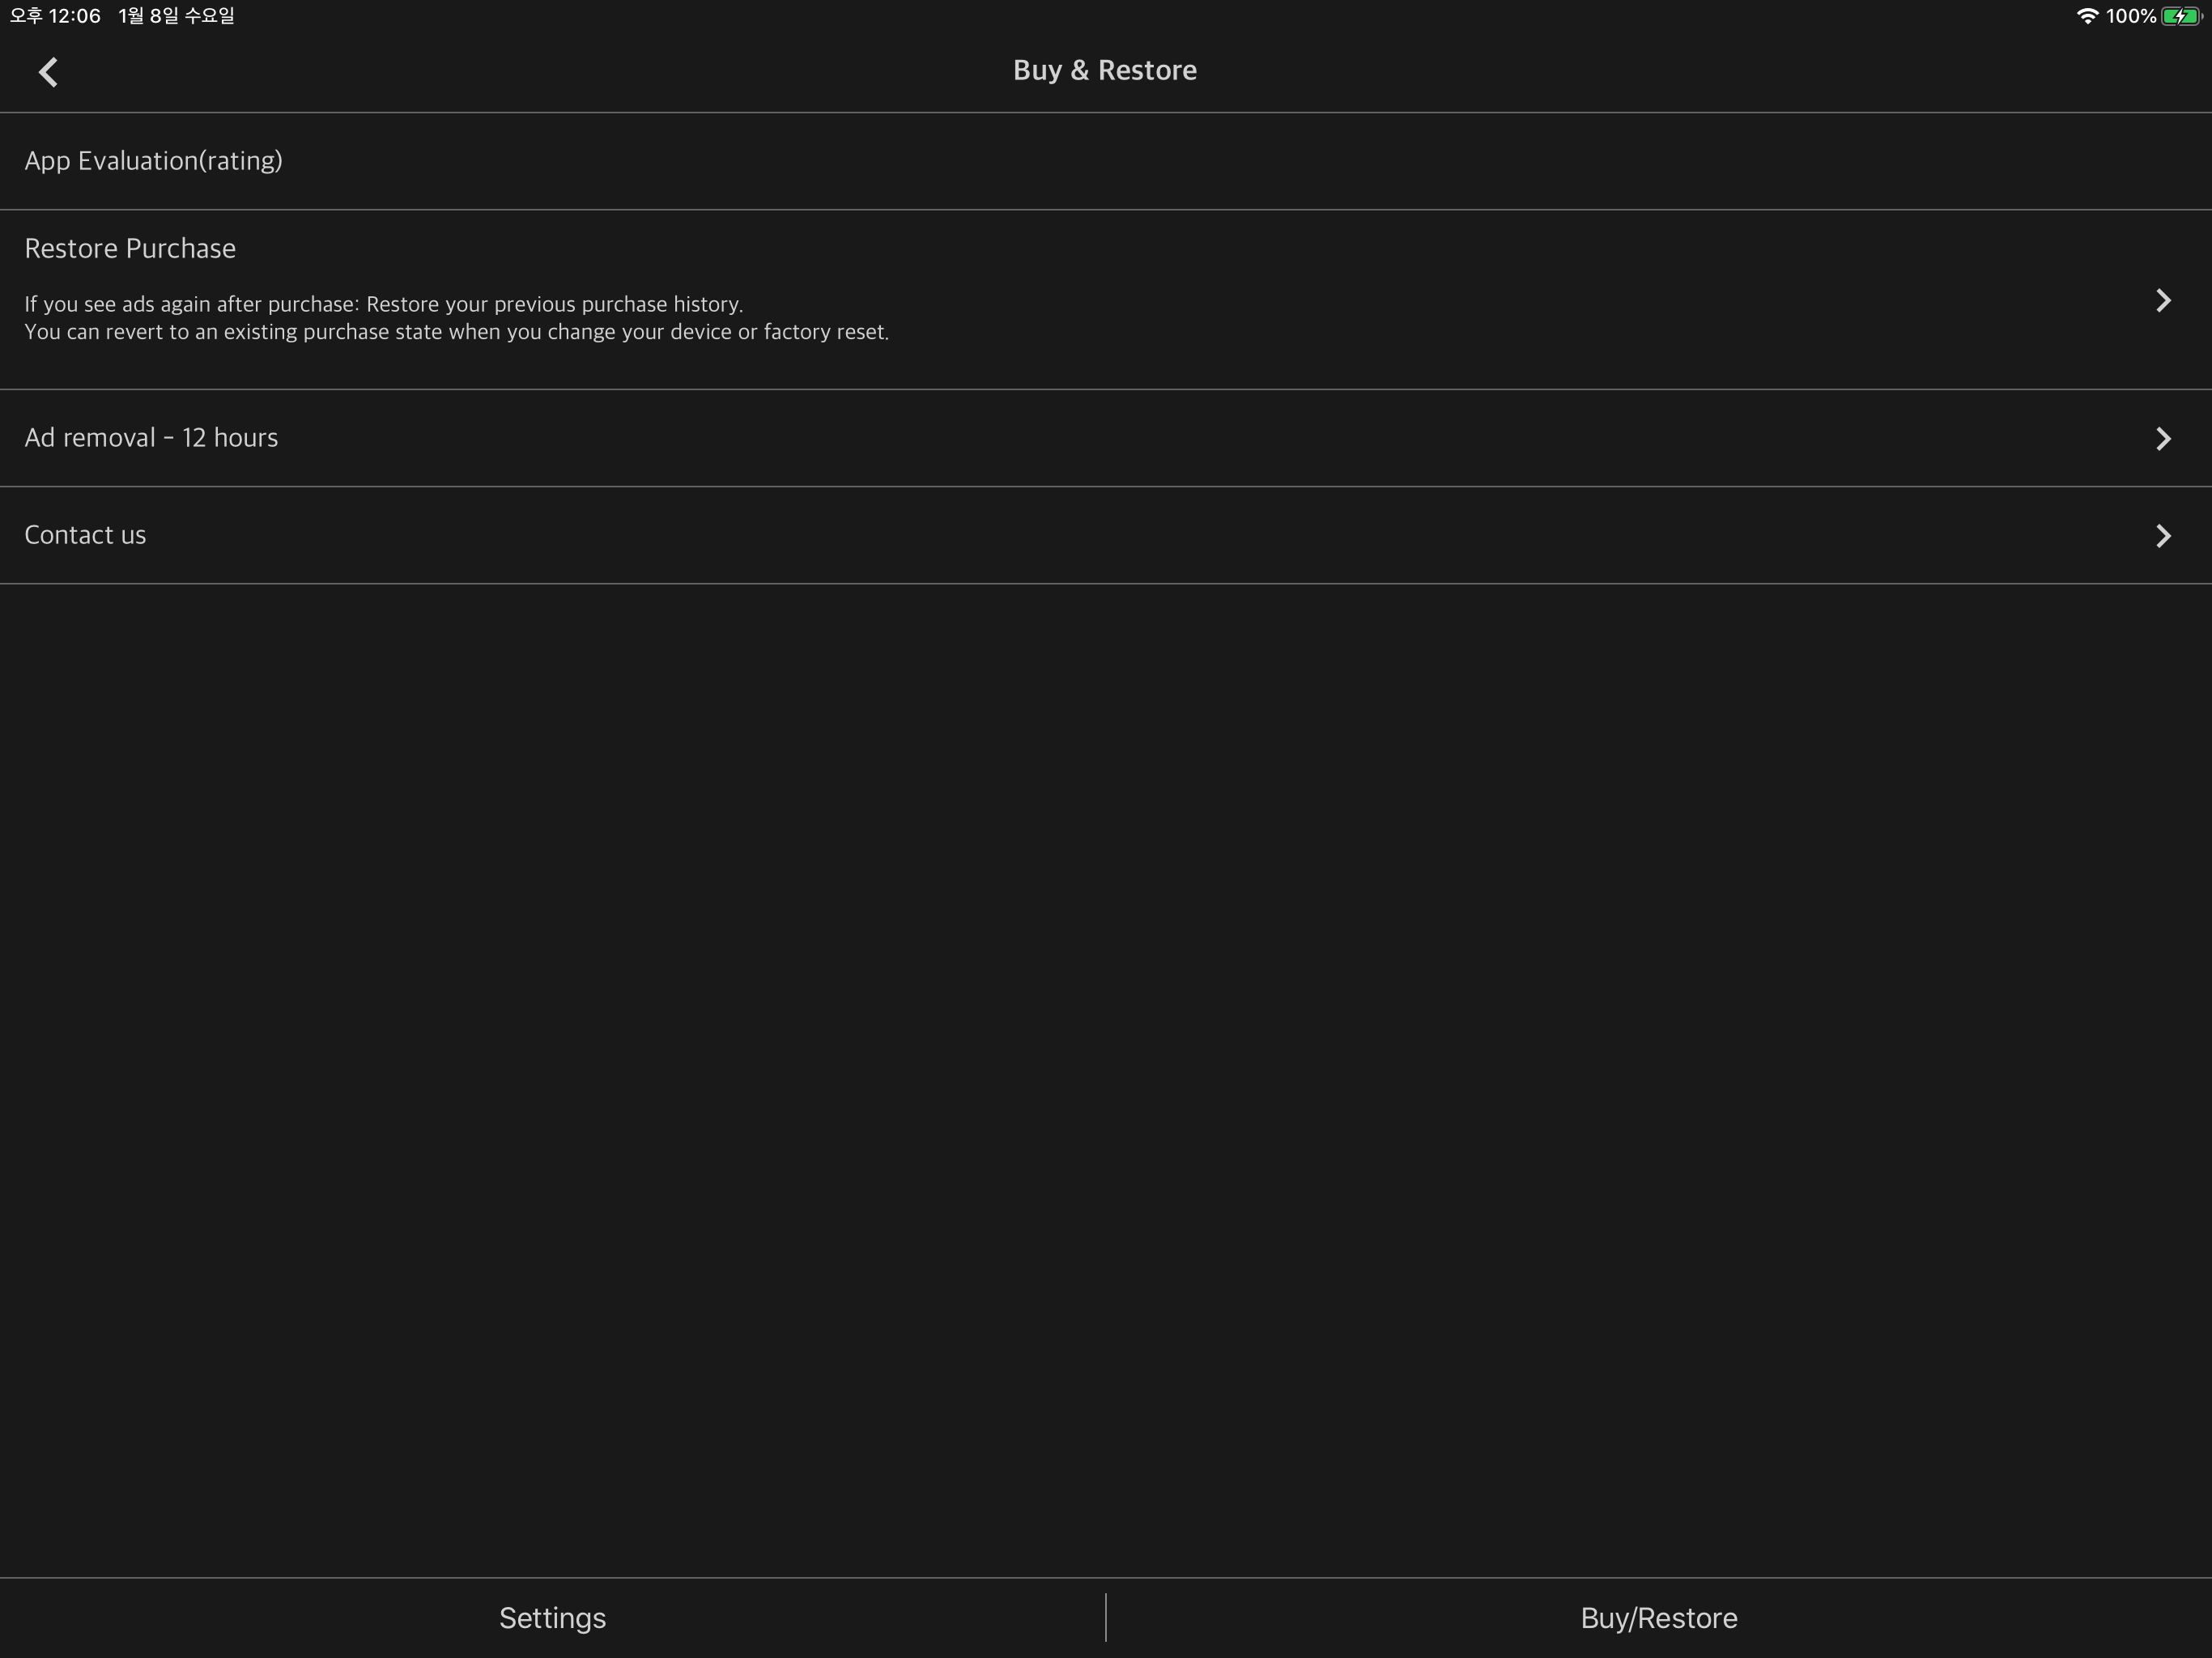Click the Contact us chevron arrow
Viewport: 2212px width, 1658px height.
[2163, 536]
